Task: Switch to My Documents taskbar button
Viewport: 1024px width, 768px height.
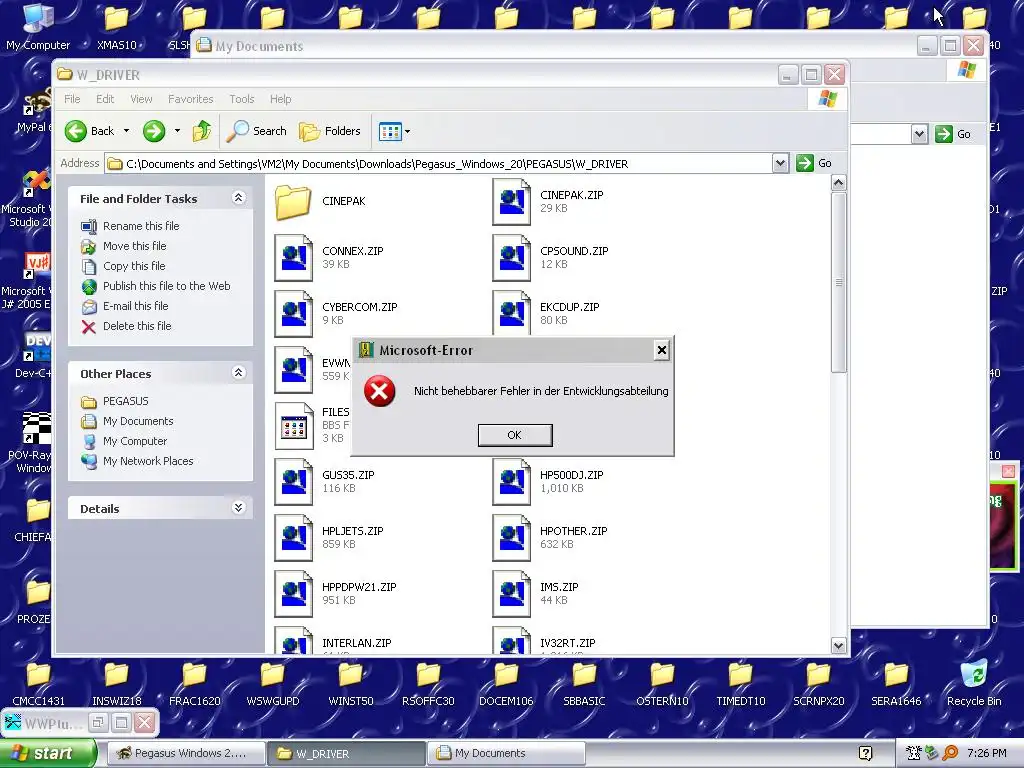Action: pyautogui.click(x=506, y=753)
